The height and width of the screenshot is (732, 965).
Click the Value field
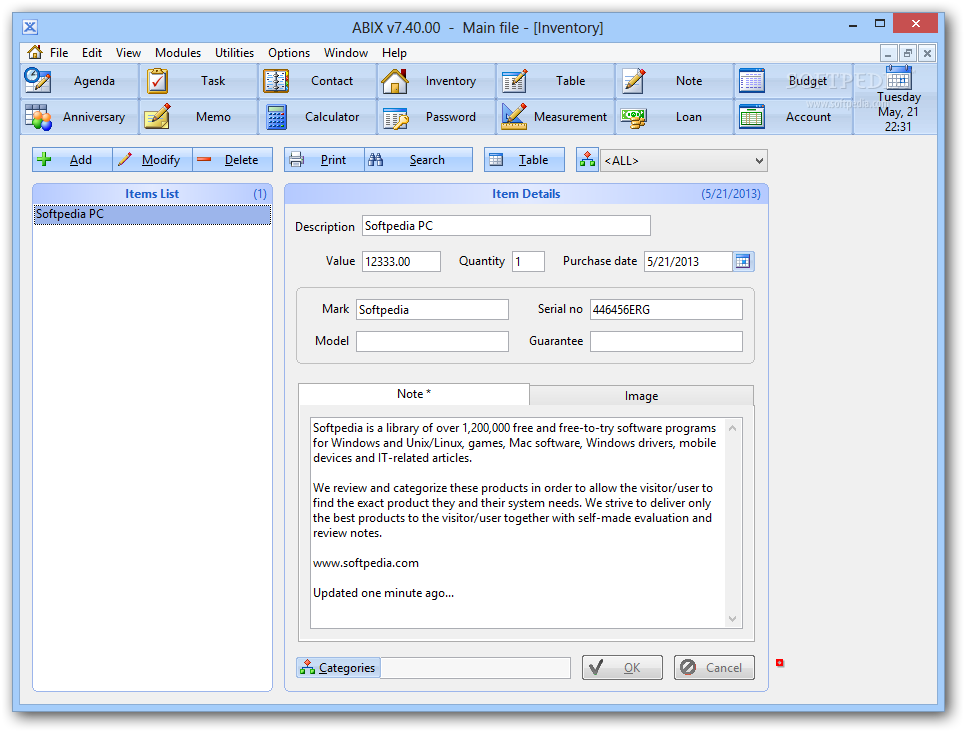(x=401, y=262)
